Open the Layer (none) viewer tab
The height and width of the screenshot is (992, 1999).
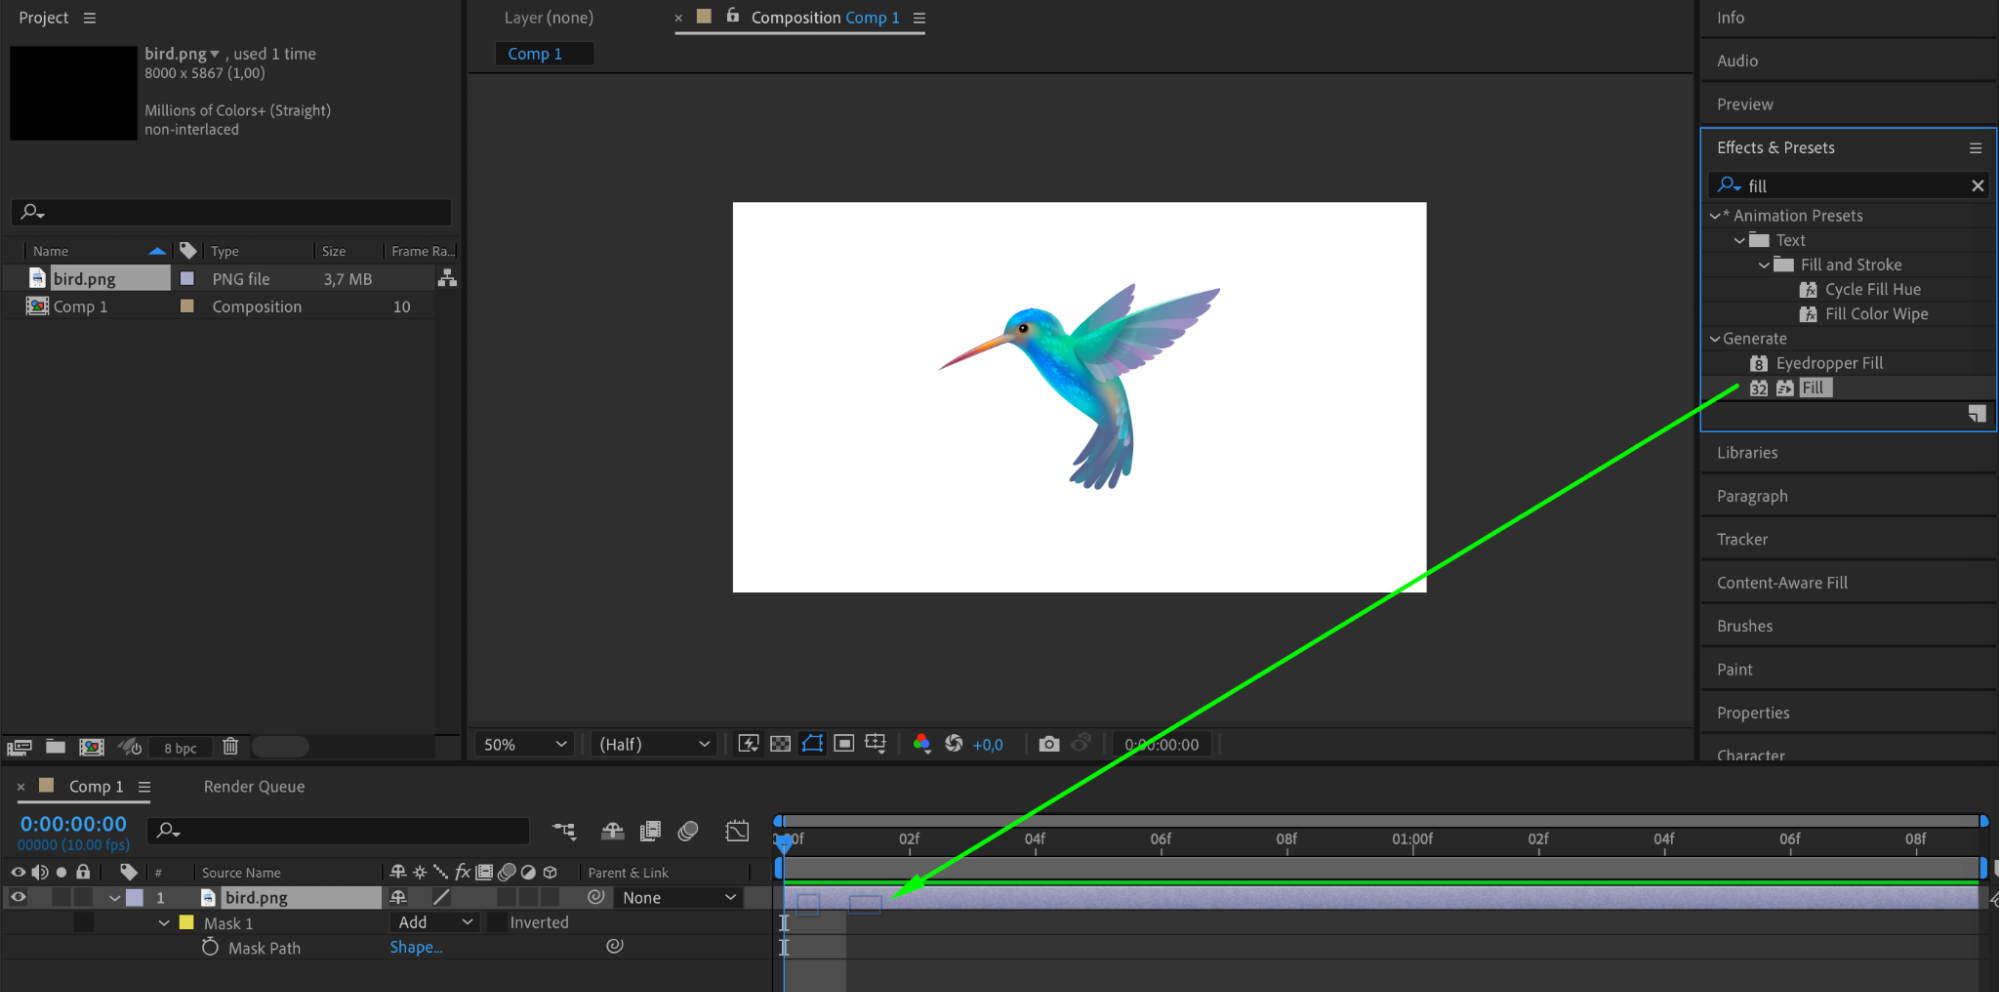click(x=548, y=18)
